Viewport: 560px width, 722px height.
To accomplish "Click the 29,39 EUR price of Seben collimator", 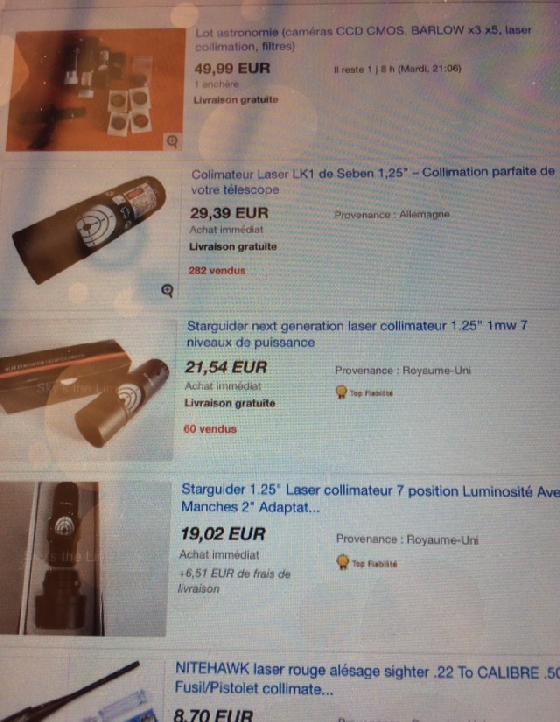I will pos(229,213).
